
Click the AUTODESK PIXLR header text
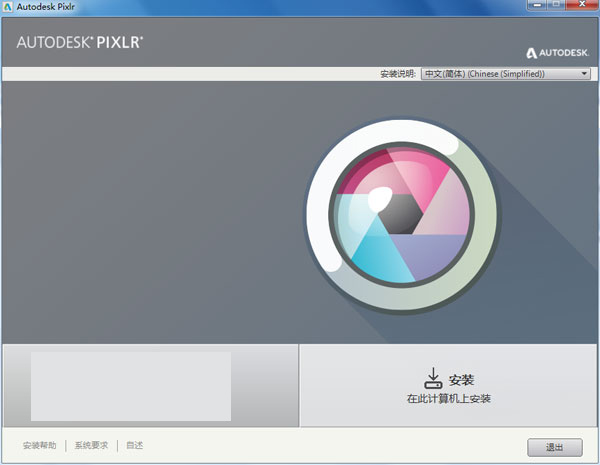tap(80, 42)
